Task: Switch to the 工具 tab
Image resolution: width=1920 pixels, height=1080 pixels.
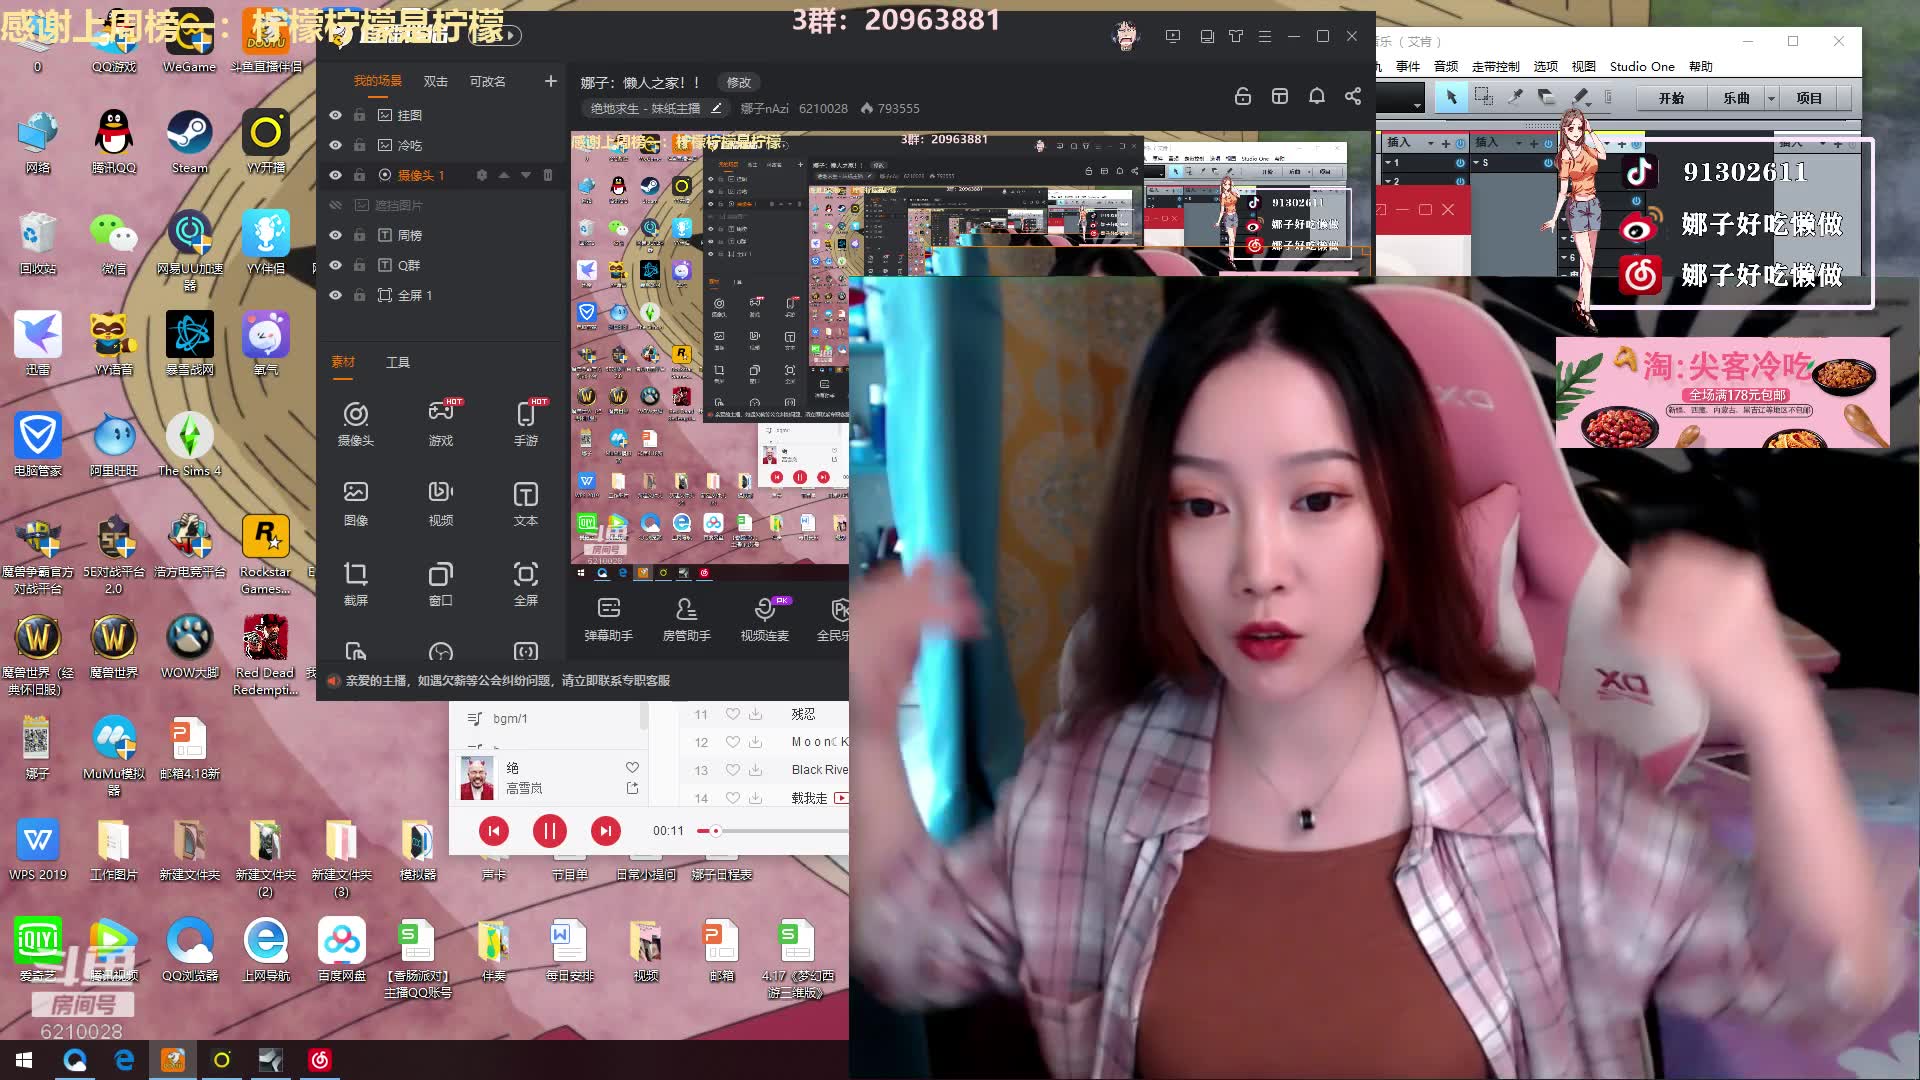Action: 399,362
